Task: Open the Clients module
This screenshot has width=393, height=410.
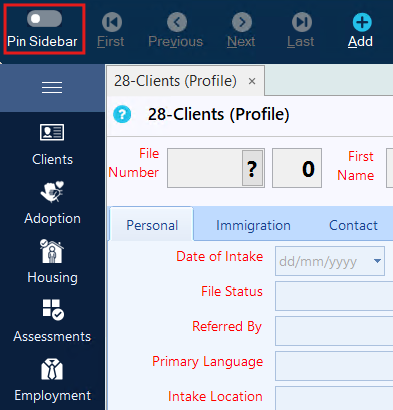Action: (x=52, y=145)
